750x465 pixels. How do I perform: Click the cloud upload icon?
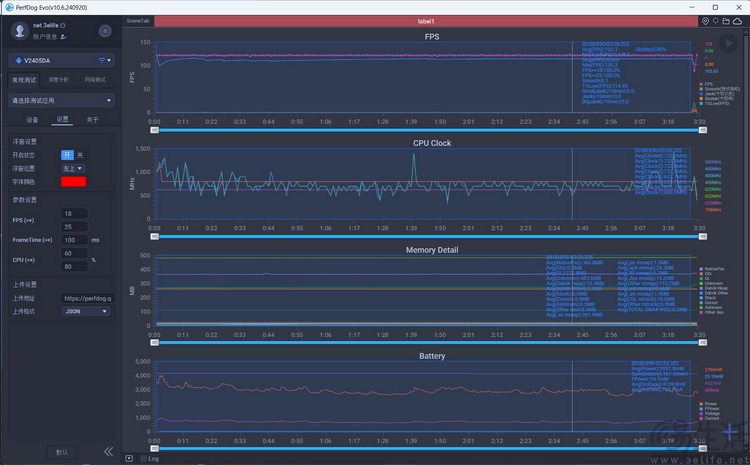point(737,21)
